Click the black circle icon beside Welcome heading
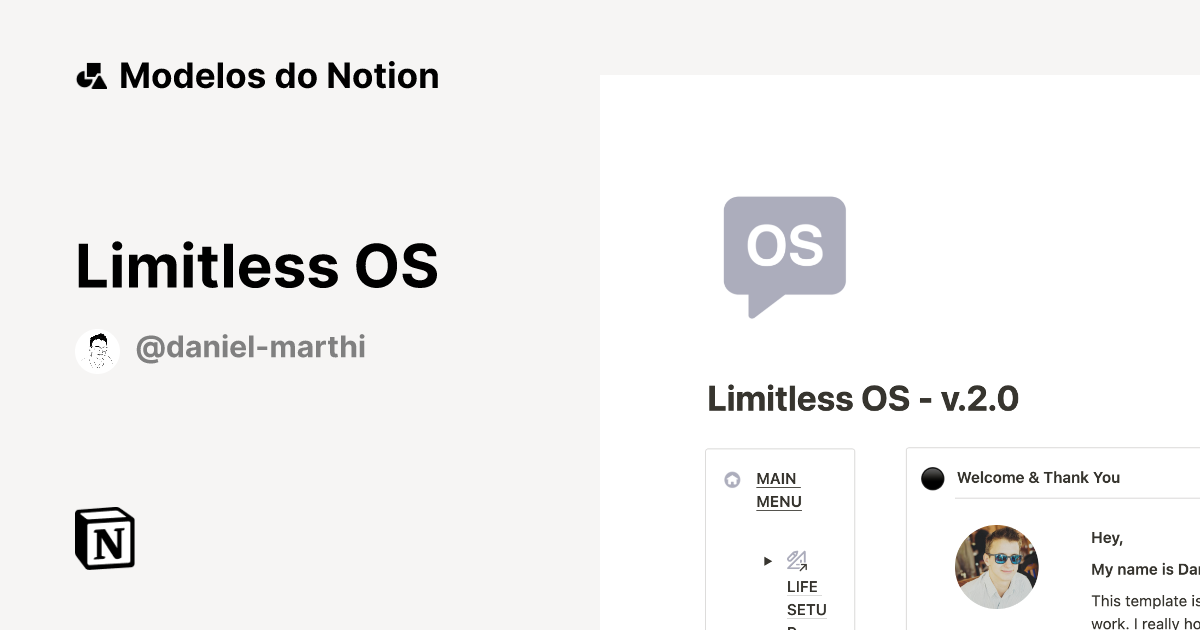Screen dimensions: 1200x630 coord(932,478)
